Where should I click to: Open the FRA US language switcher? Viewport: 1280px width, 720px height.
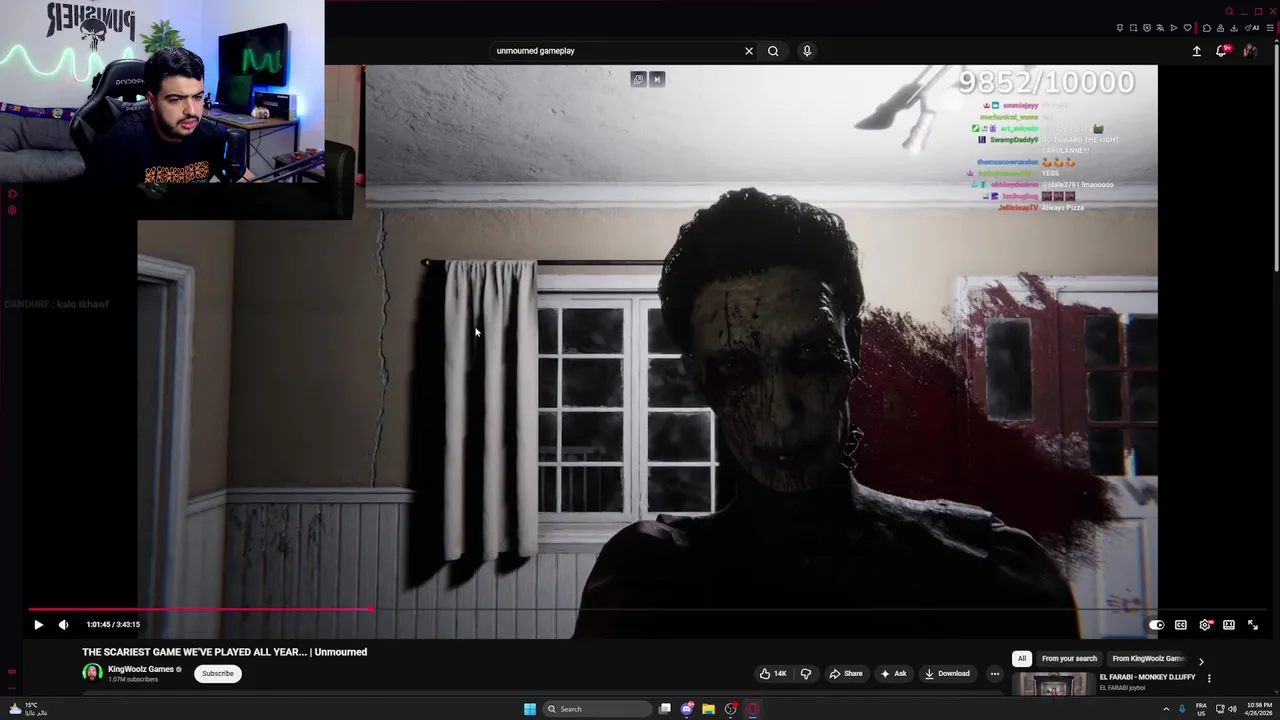pyautogui.click(x=1201, y=709)
